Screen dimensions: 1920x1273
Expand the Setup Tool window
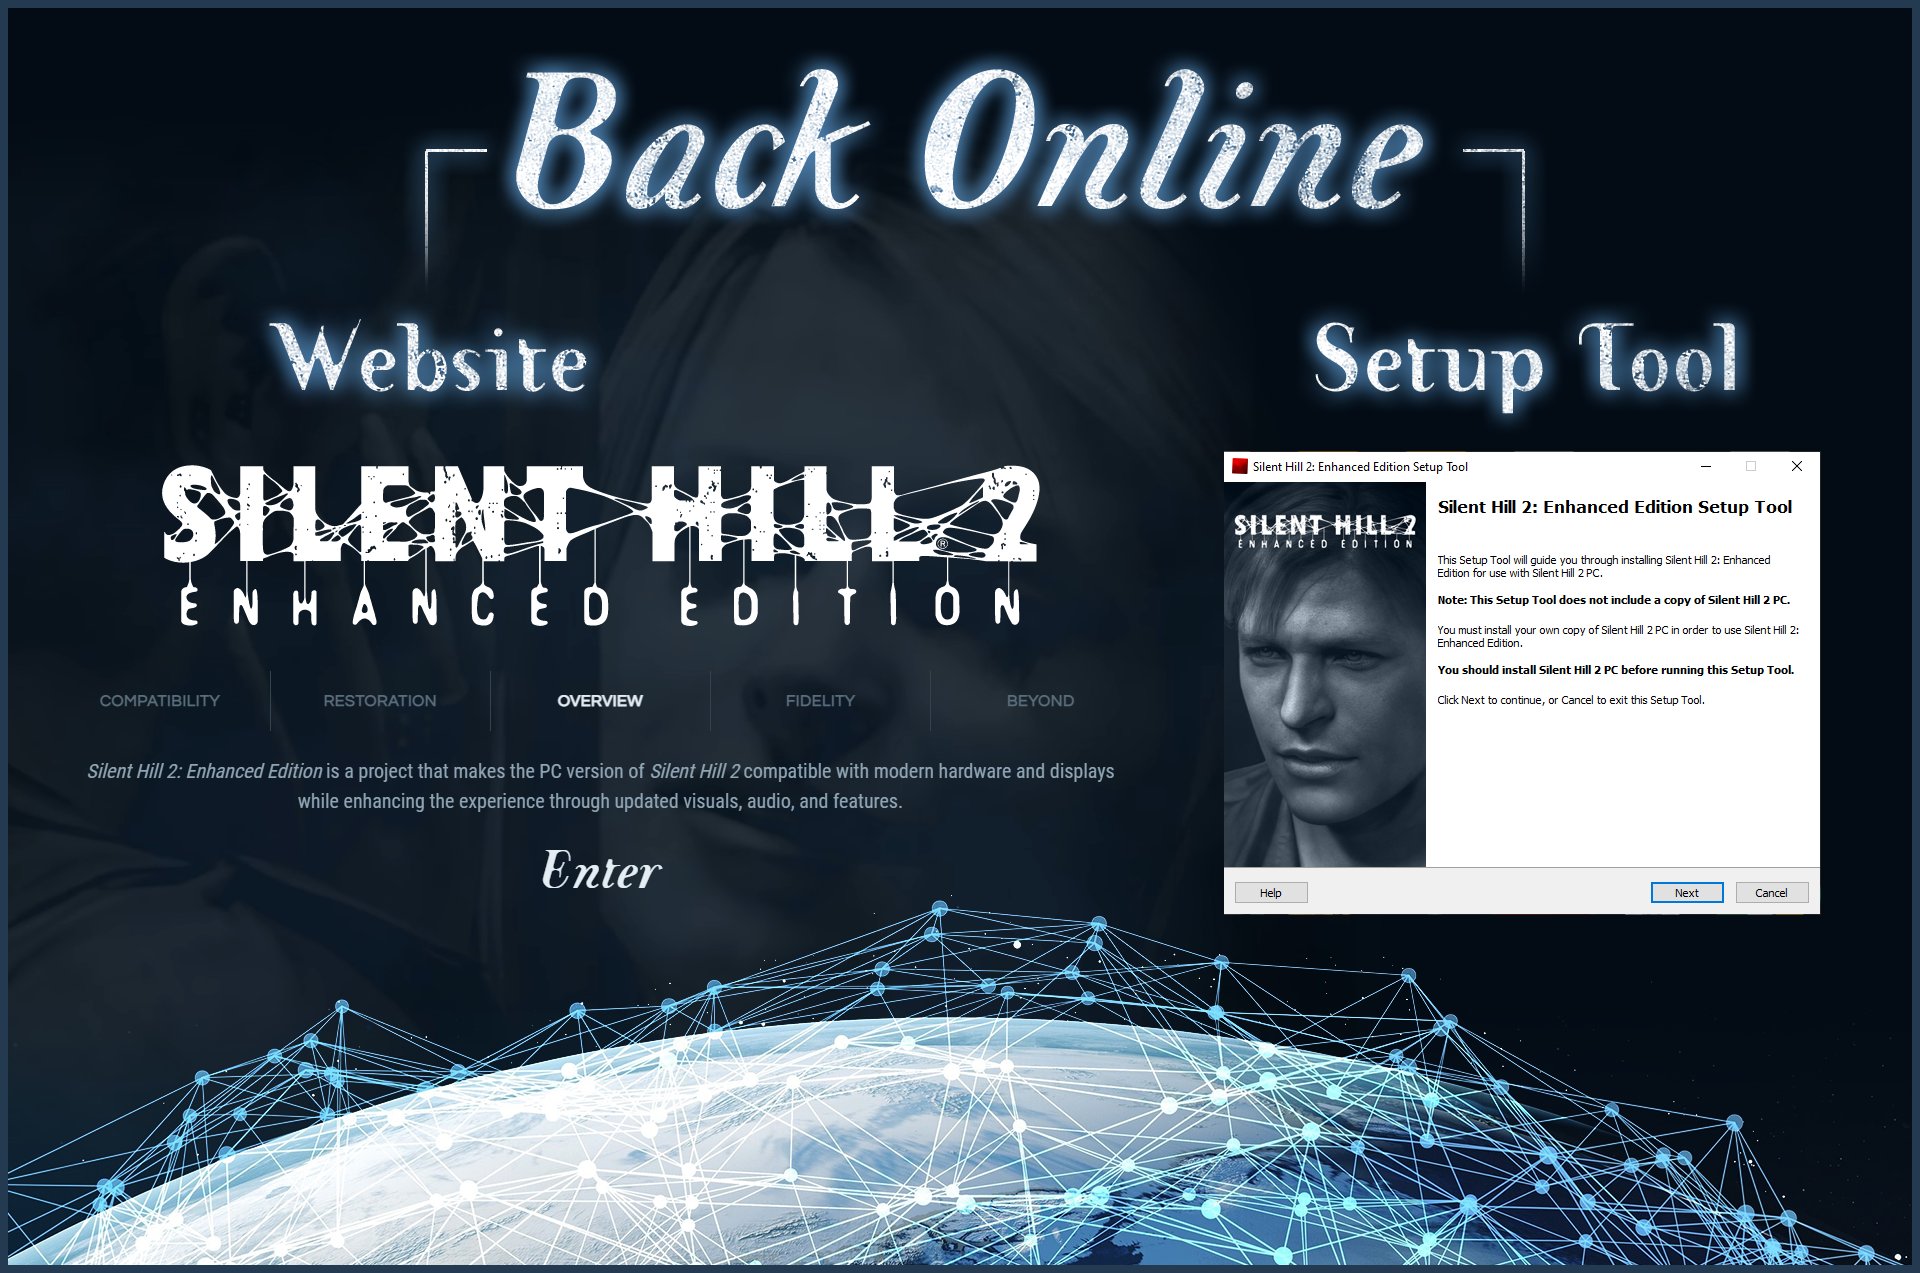point(1750,463)
